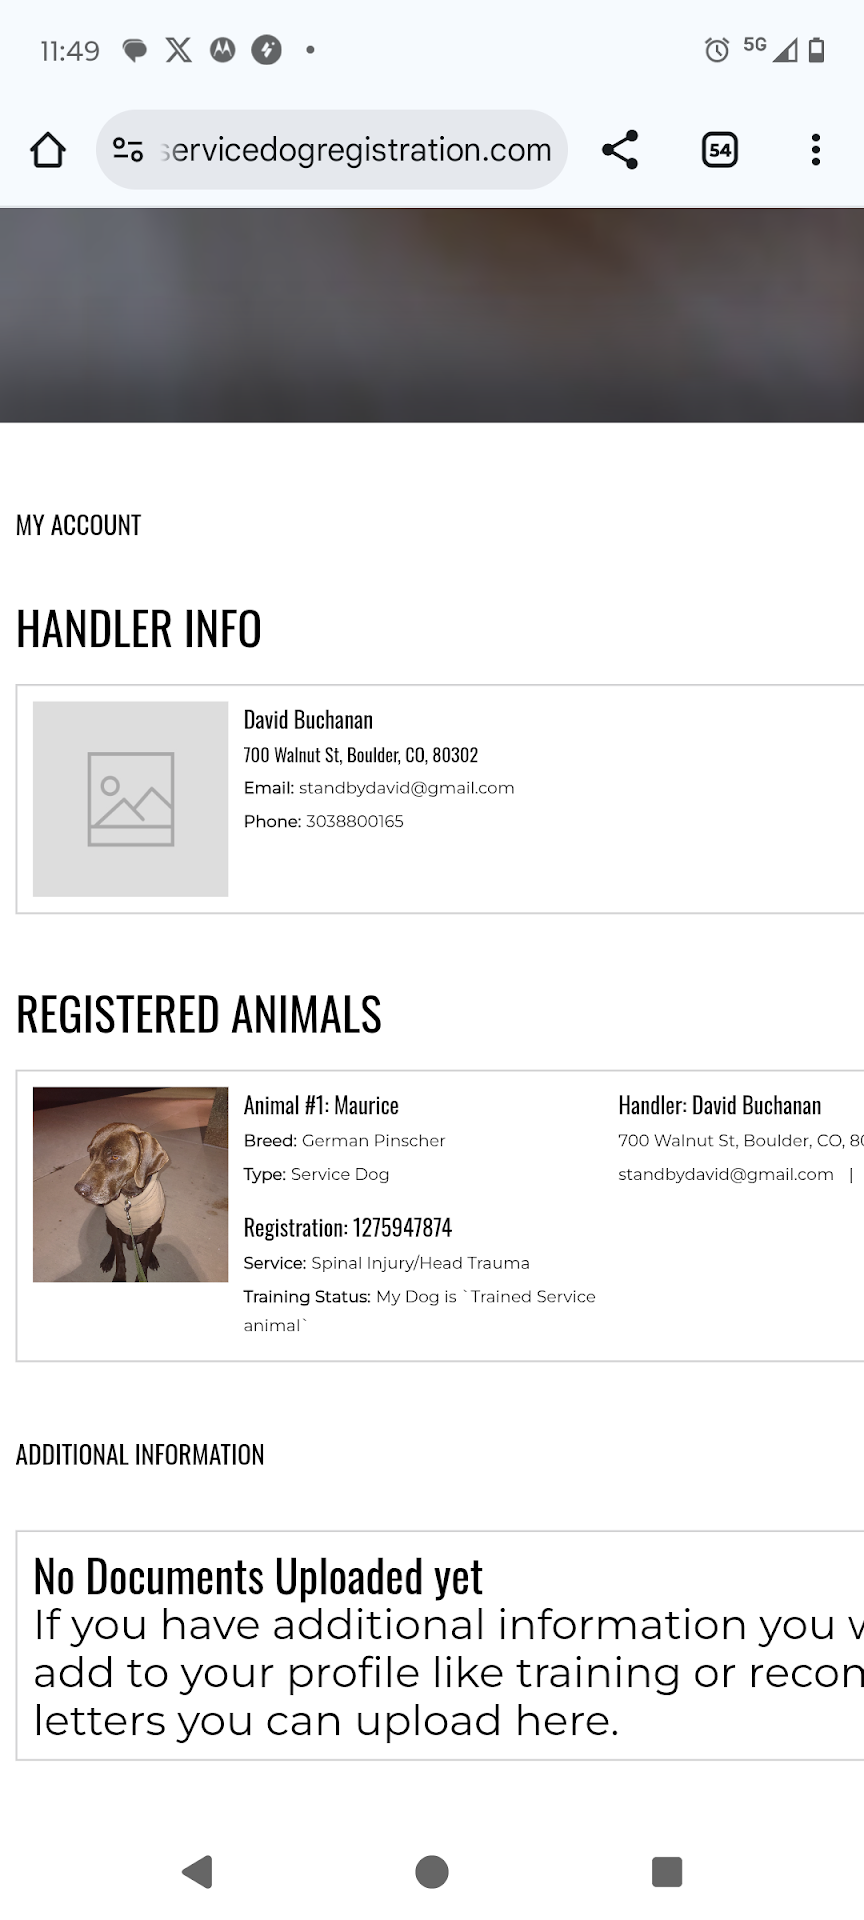864x1920 pixels.
Task: Tap the Registration number 1275947874
Action: coord(402,1227)
